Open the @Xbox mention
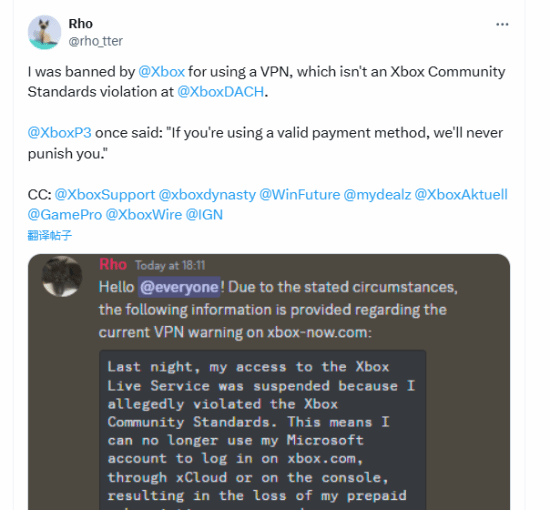This screenshot has height=510, width=550. click(x=161, y=72)
